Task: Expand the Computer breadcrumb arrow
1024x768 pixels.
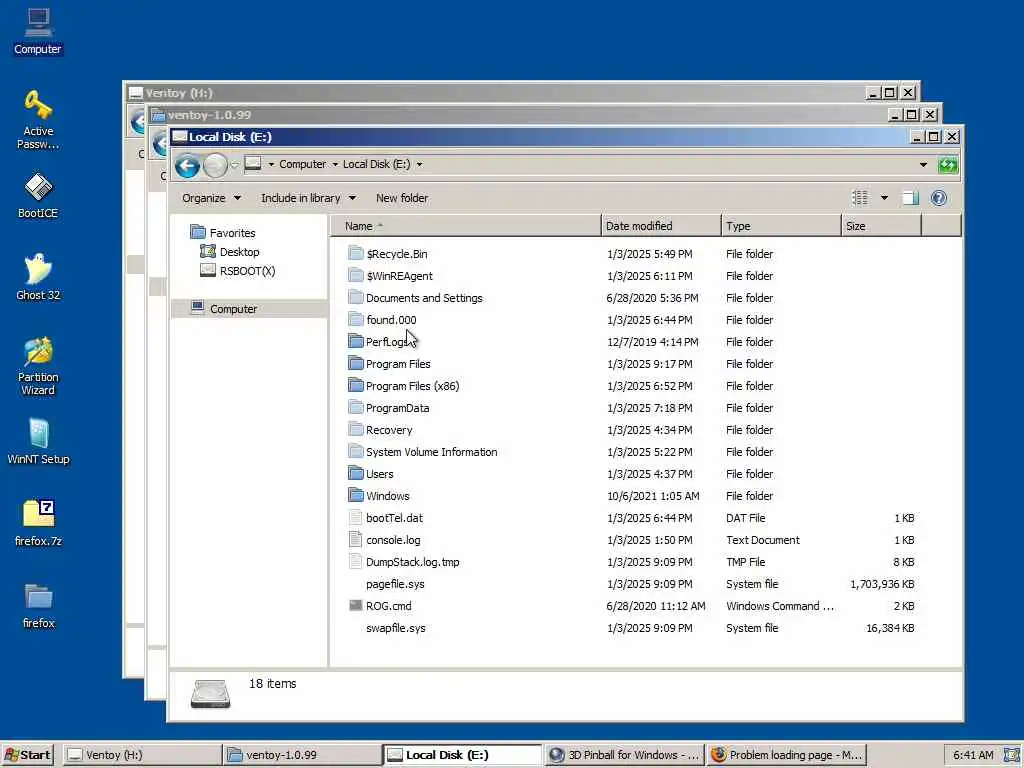Action: [335, 165]
